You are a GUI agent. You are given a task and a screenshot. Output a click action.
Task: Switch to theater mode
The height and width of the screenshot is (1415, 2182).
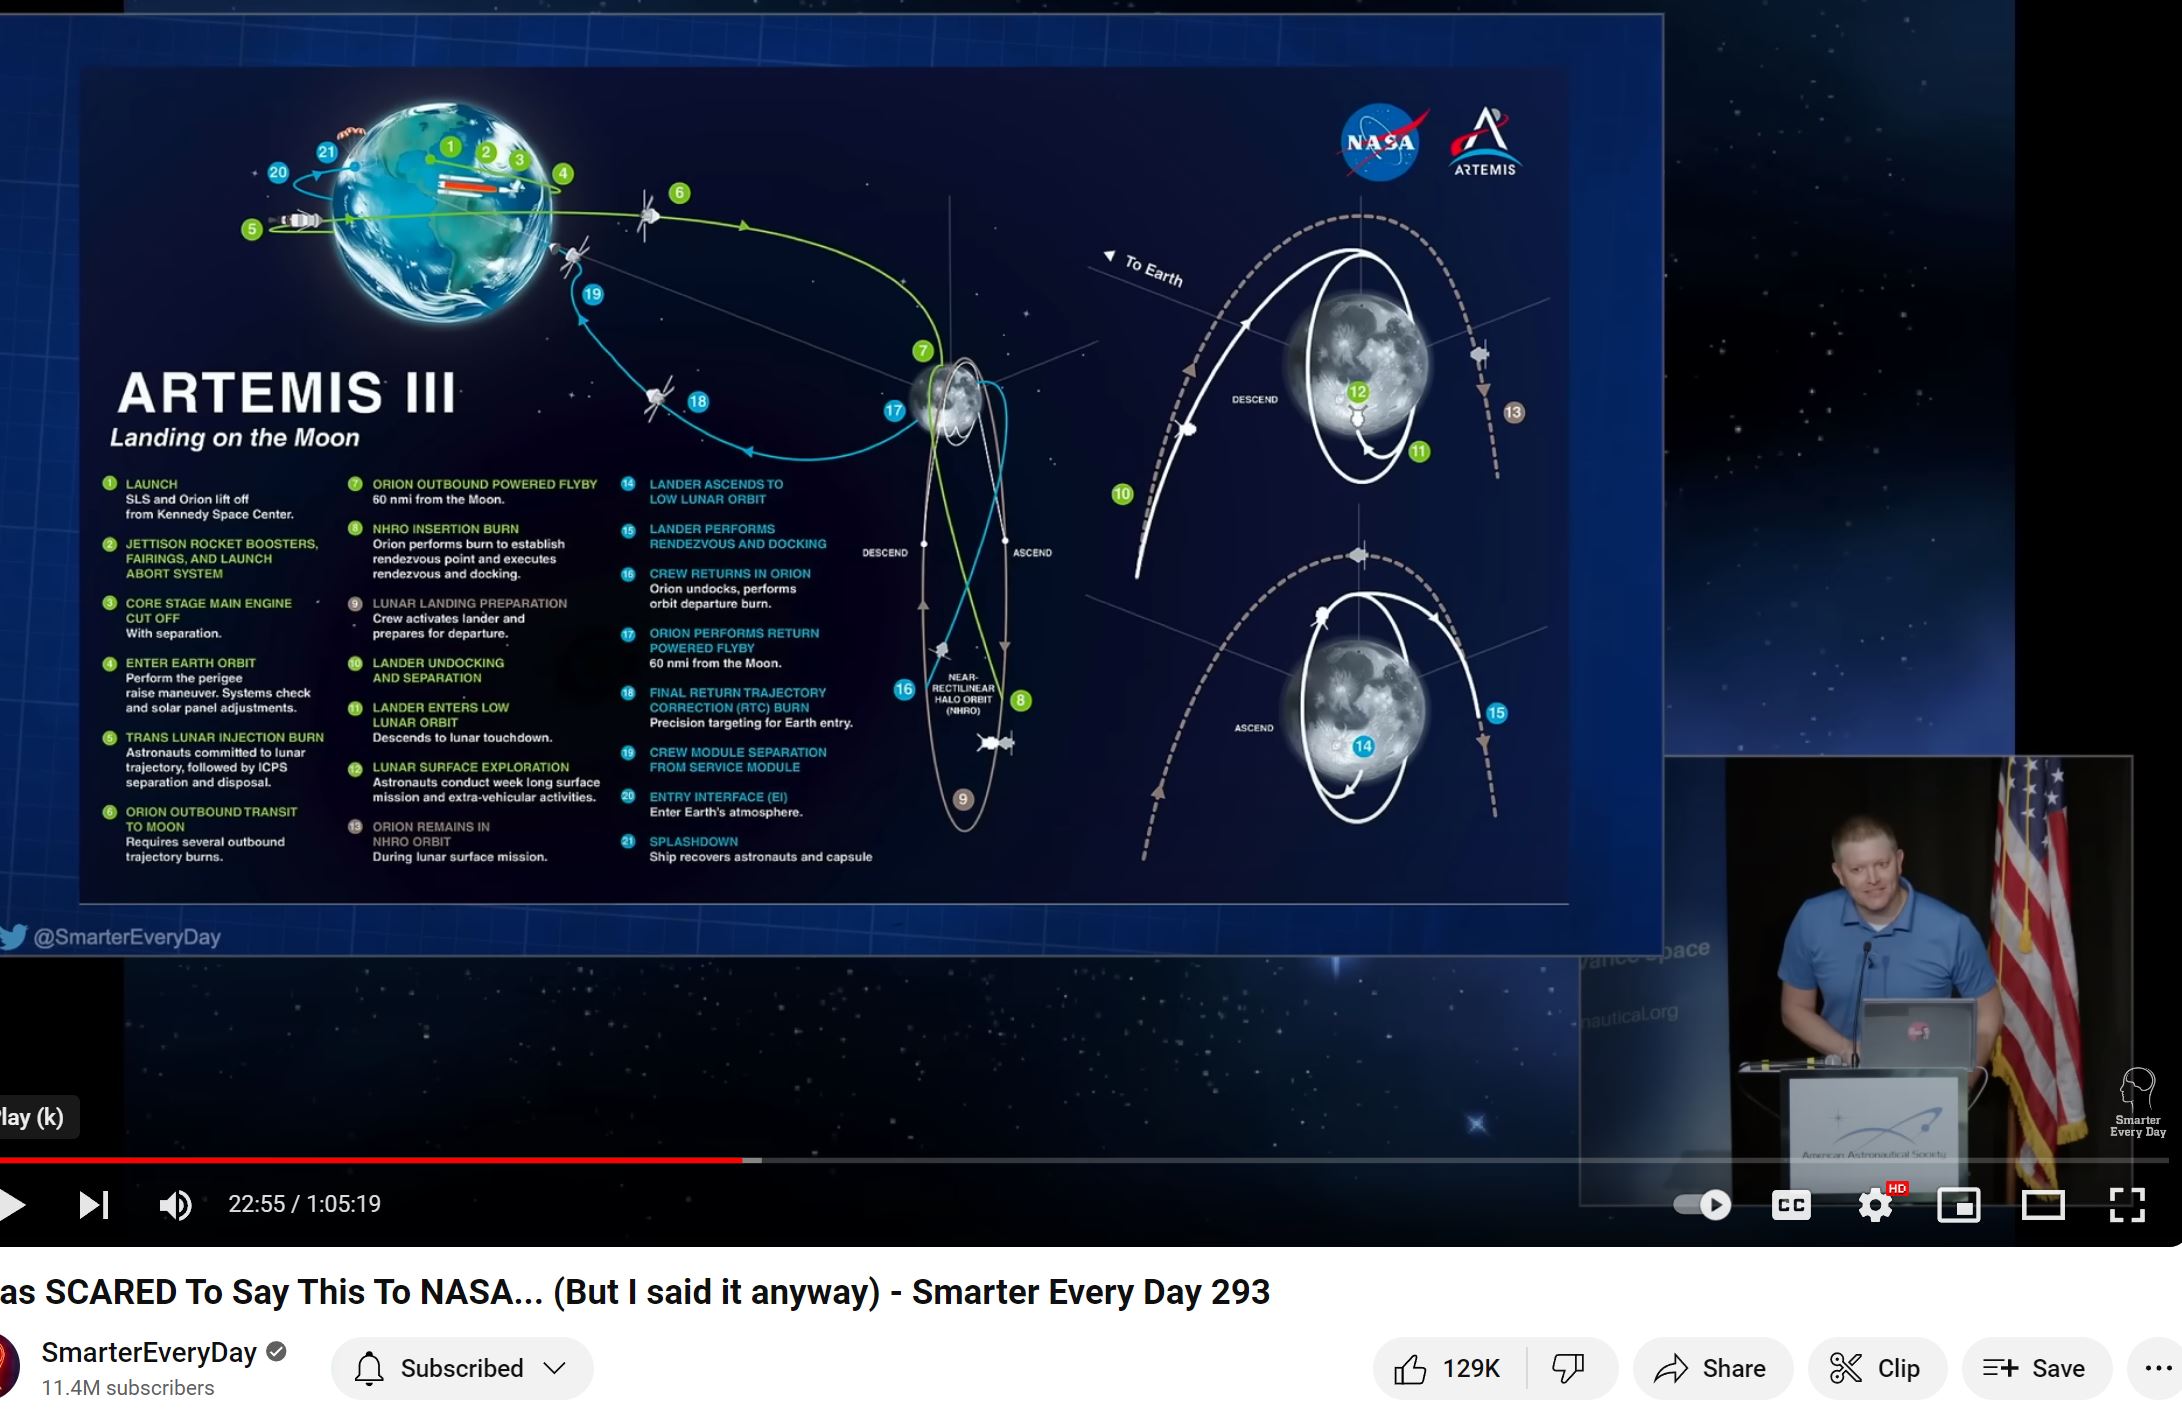[x=2043, y=1205]
